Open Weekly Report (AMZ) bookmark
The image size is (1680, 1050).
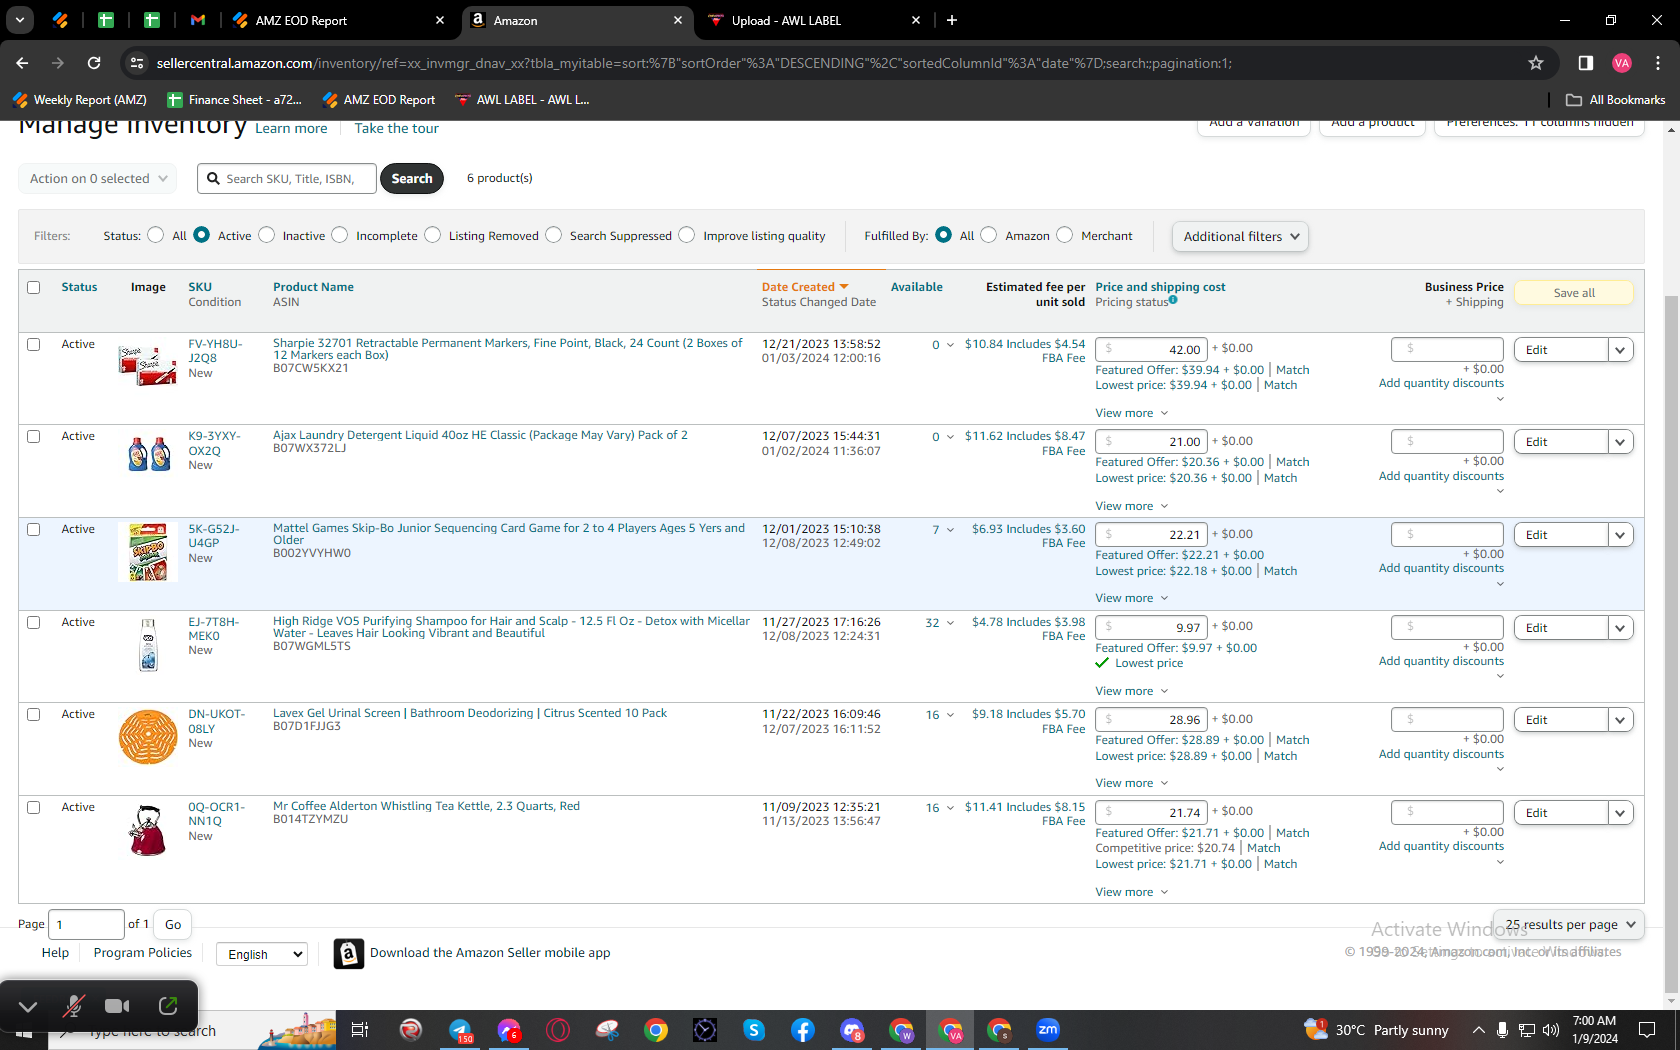80,100
